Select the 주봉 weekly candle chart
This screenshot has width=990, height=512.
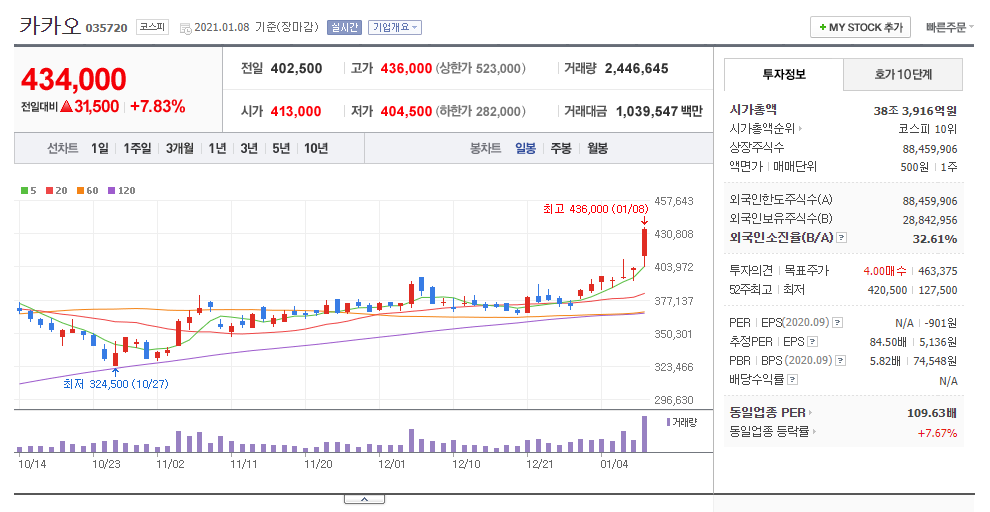[x=561, y=148]
